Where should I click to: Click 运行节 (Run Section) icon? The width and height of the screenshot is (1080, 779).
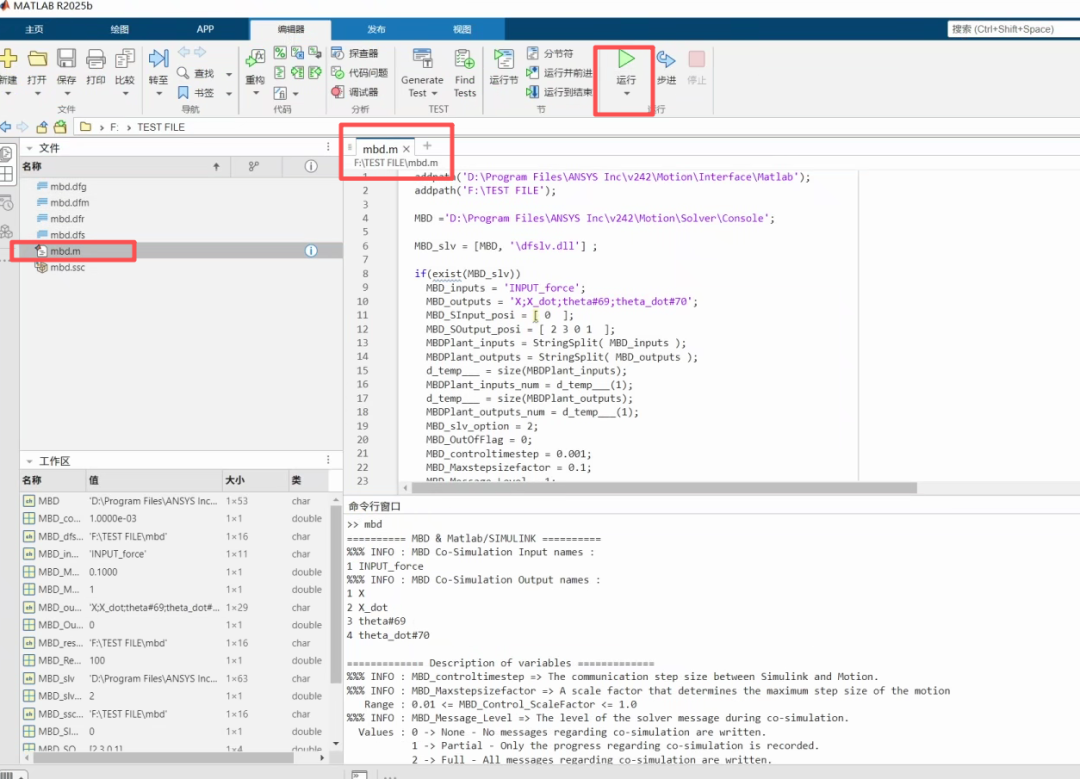coord(503,59)
